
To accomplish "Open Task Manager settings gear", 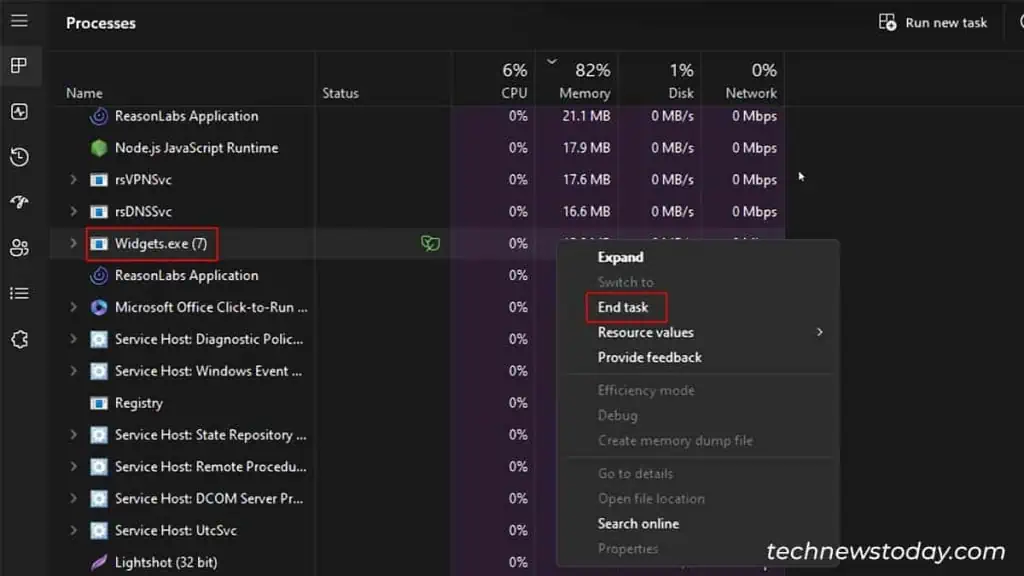I will [x=20, y=340].
